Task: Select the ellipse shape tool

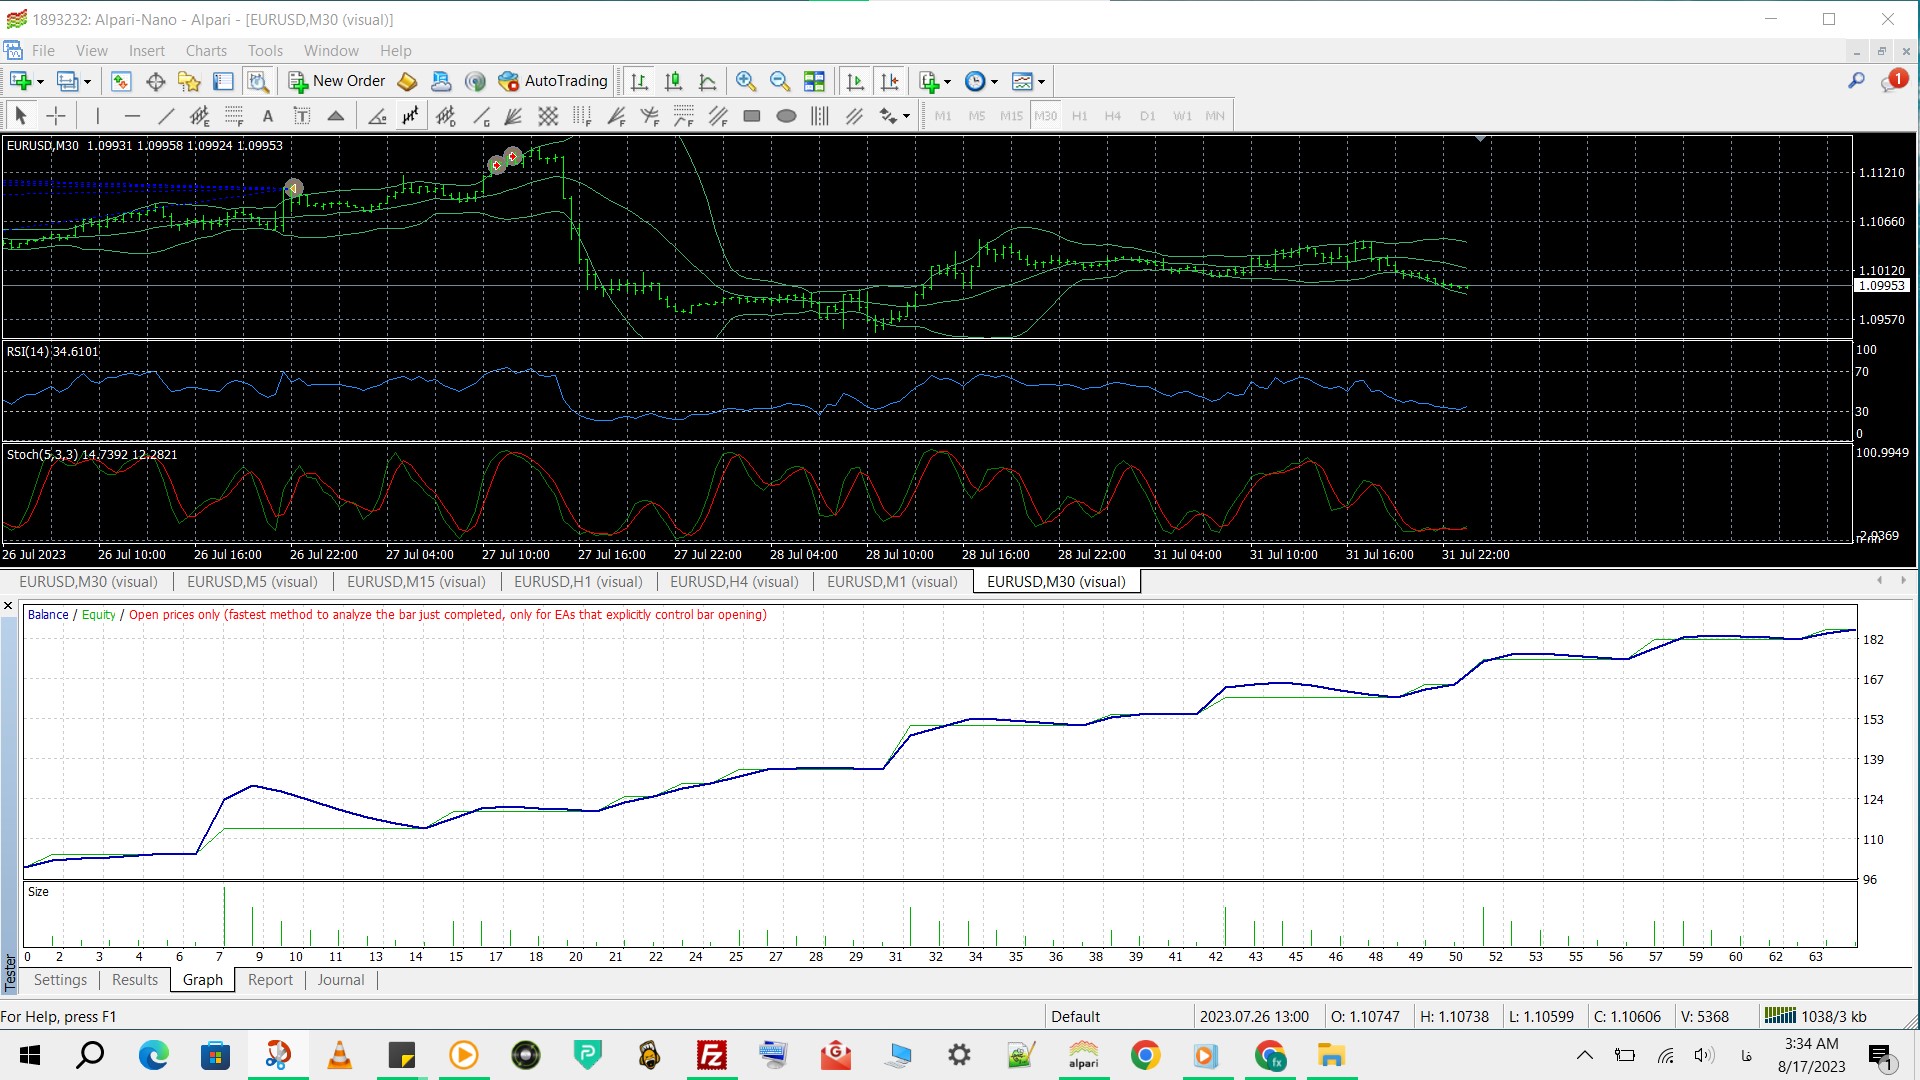Action: (x=786, y=116)
